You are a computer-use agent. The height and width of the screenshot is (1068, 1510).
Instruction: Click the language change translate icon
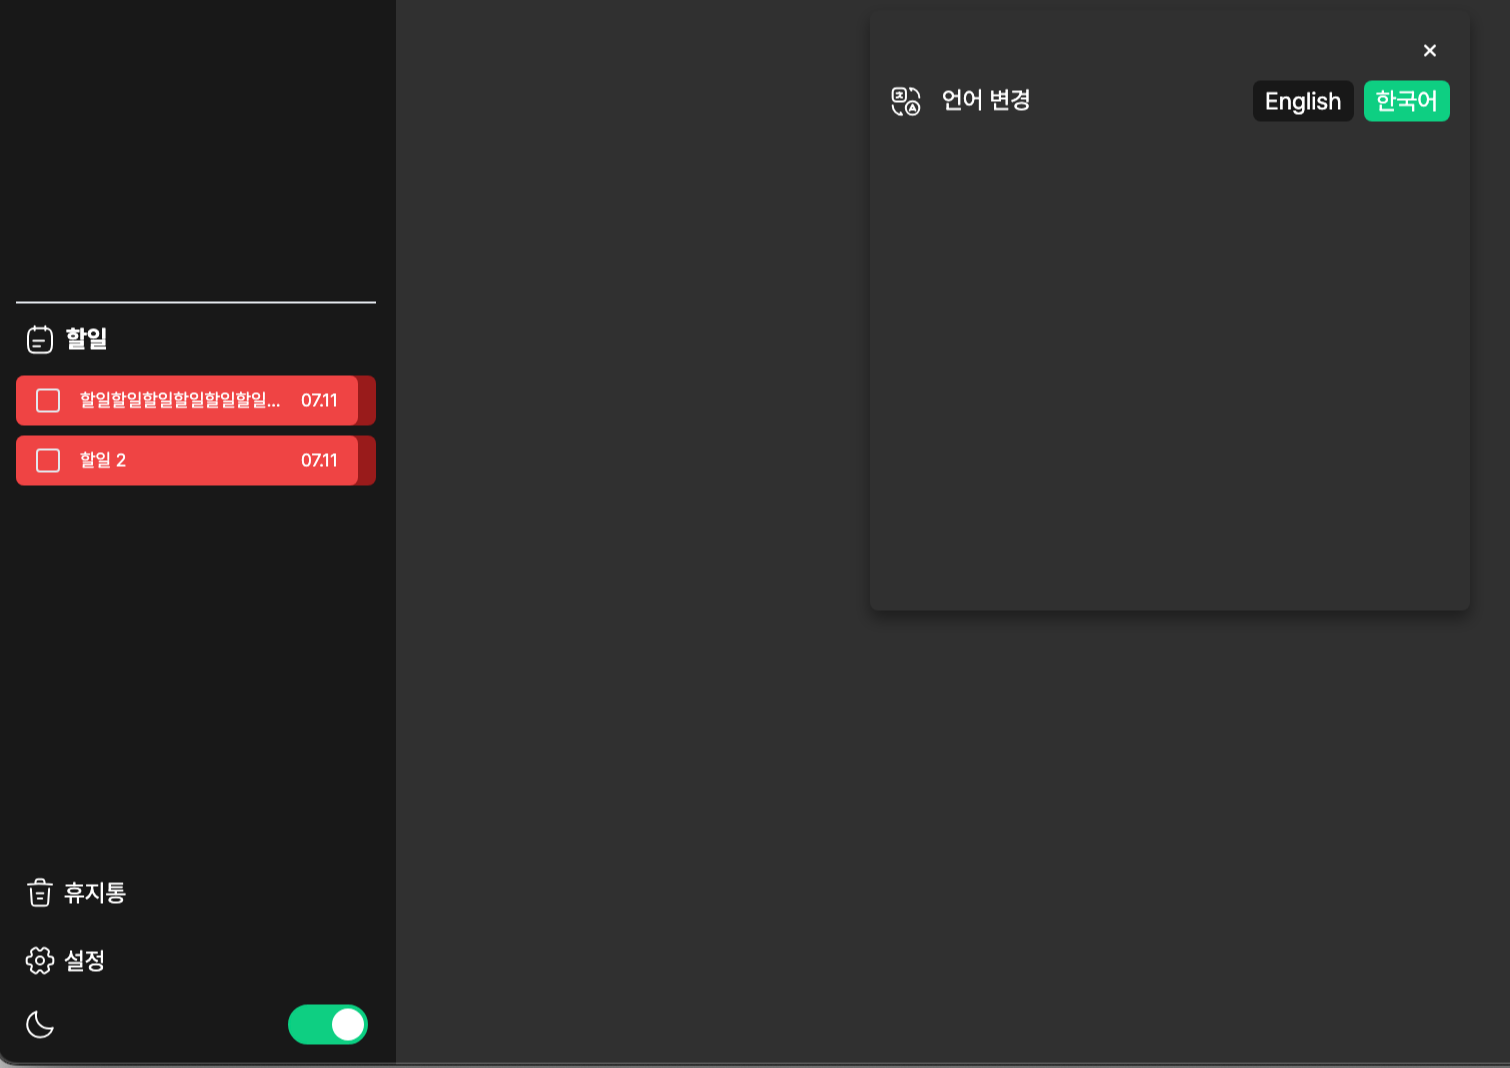[906, 101]
